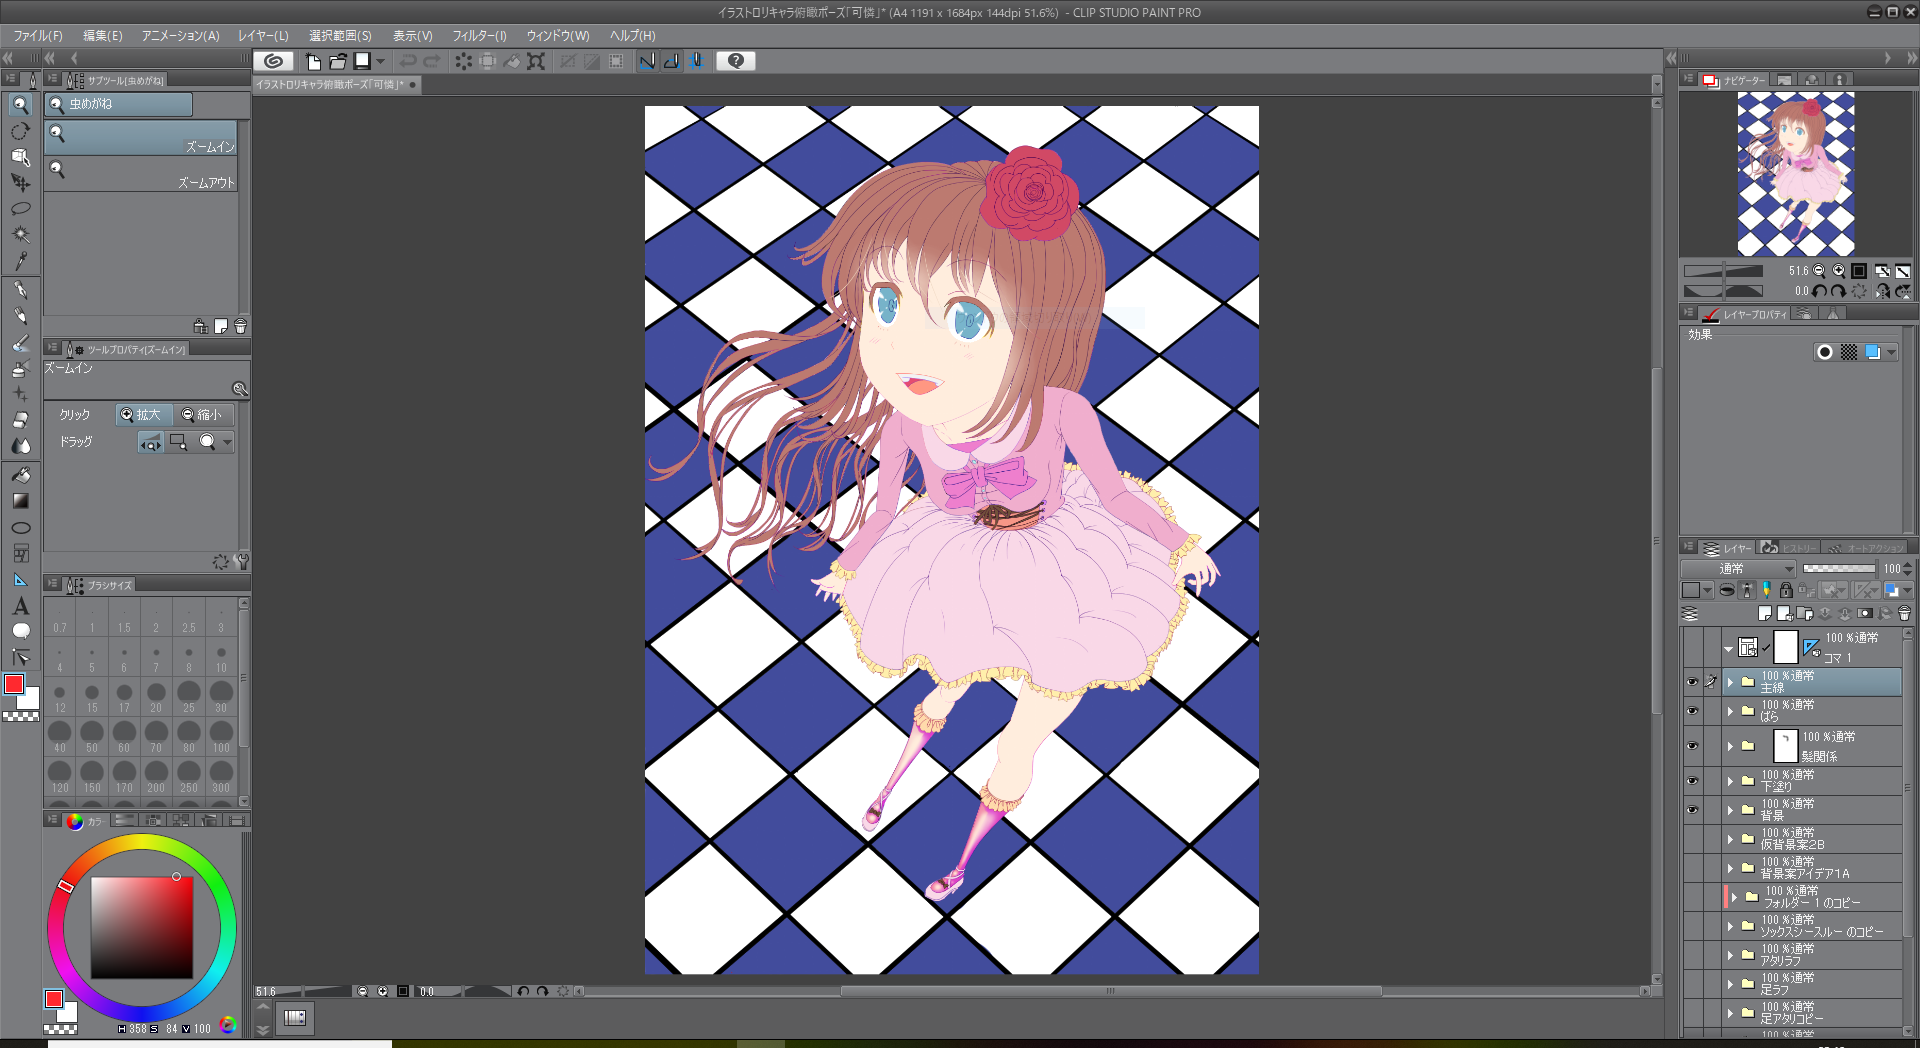Select the Move Layer tool
Viewport: 1920px width, 1048px height.
point(20,183)
